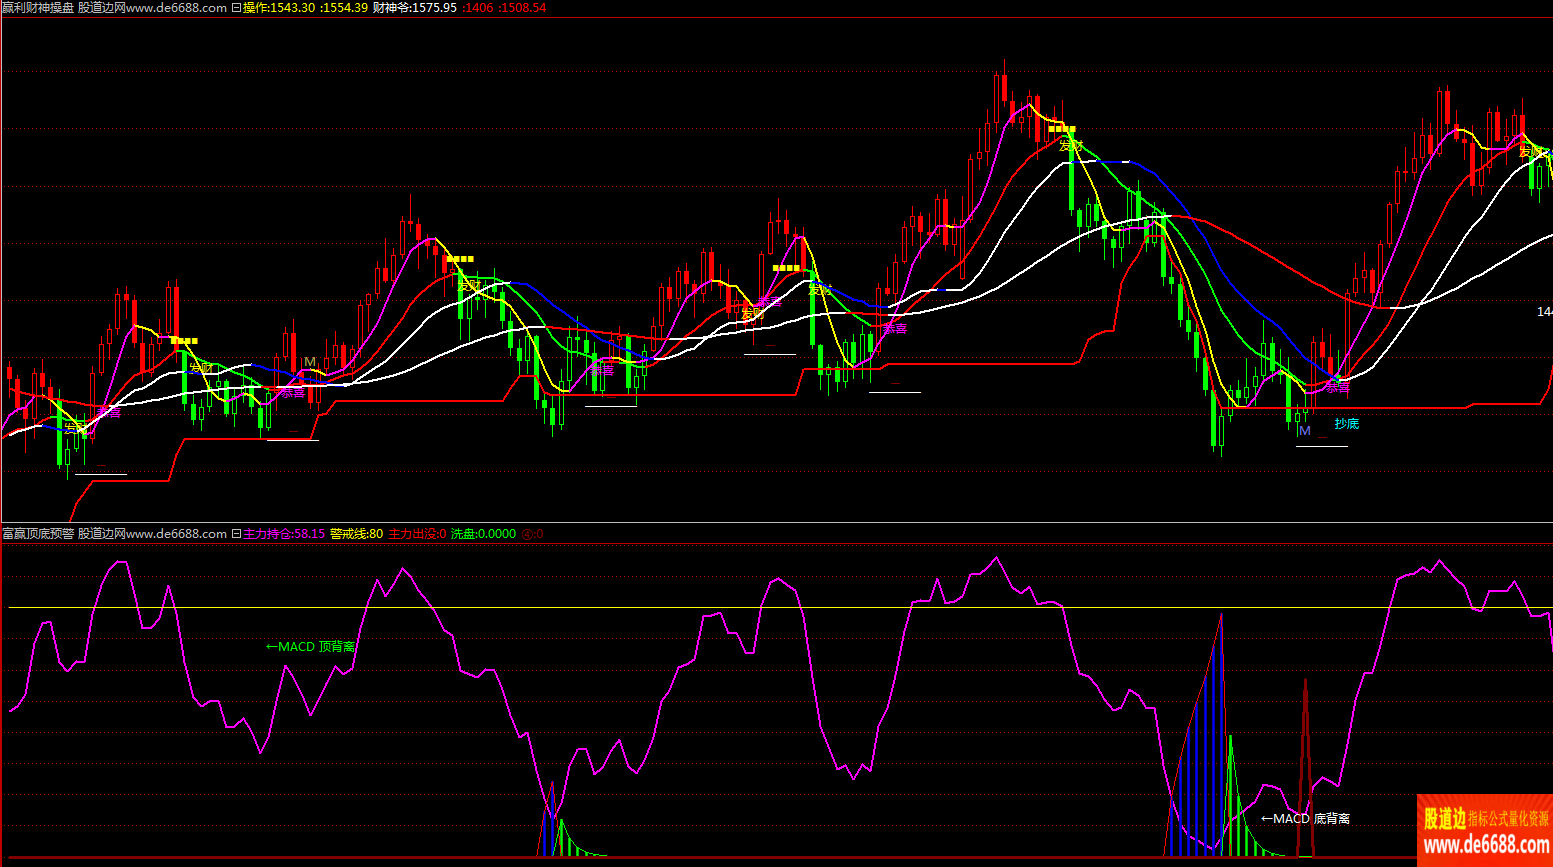Toggle the 日 box in the lower indicator header
Screen dimensions: 1553x867
pyautogui.click(x=236, y=534)
